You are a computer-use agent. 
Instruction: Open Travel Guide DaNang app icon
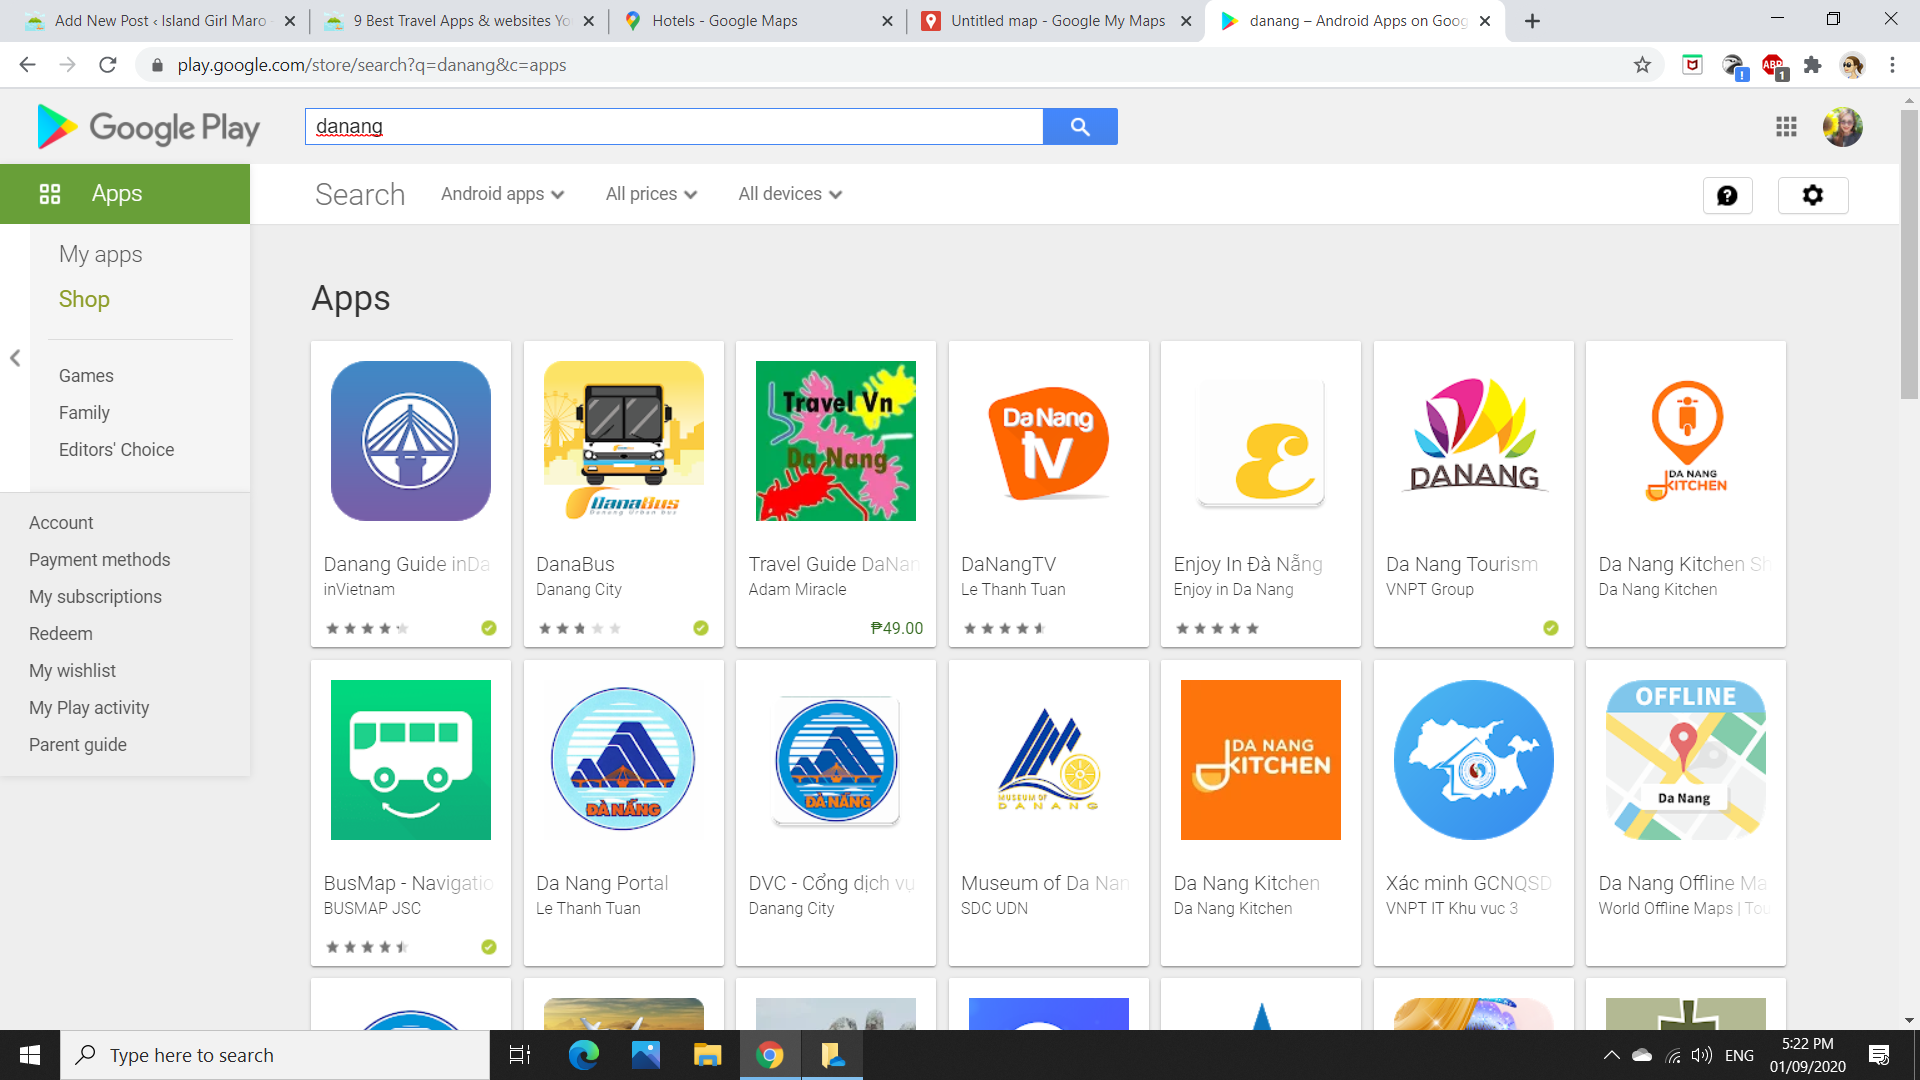pyautogui.click(x=836, y=441)
